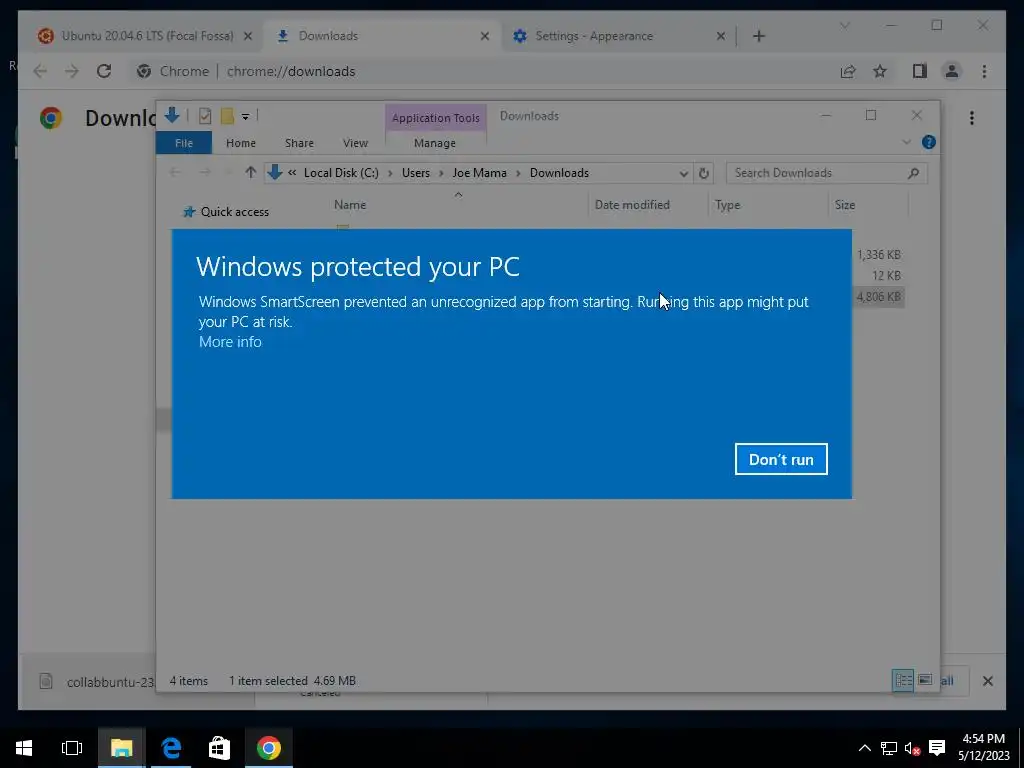
Task: Select the file sized 4,806 KB
Action: coord(878,297)
